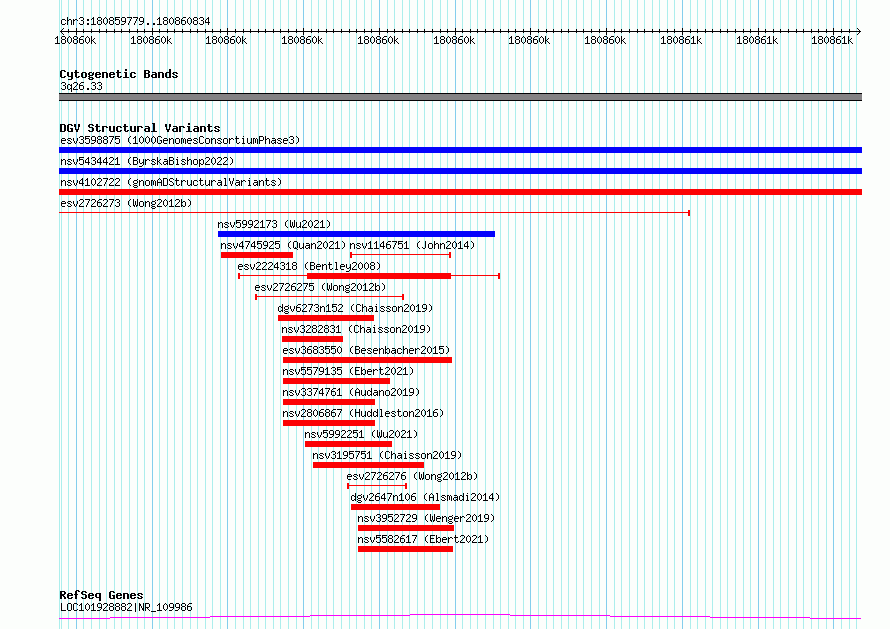This screenshot has width=890, height=629.
Task: Click the red bar under dgv2647n106 (Alsmadi2014)
Action: tap(395, 507)
